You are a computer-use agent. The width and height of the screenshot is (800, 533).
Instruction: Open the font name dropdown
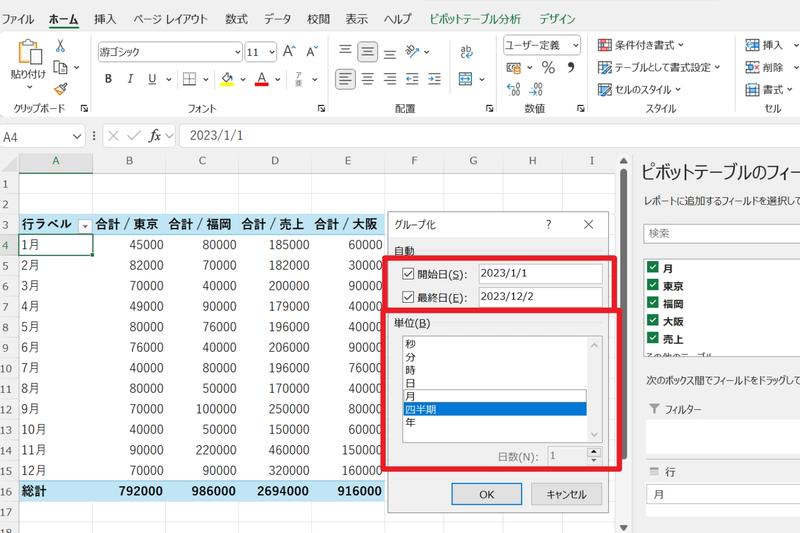237,52
